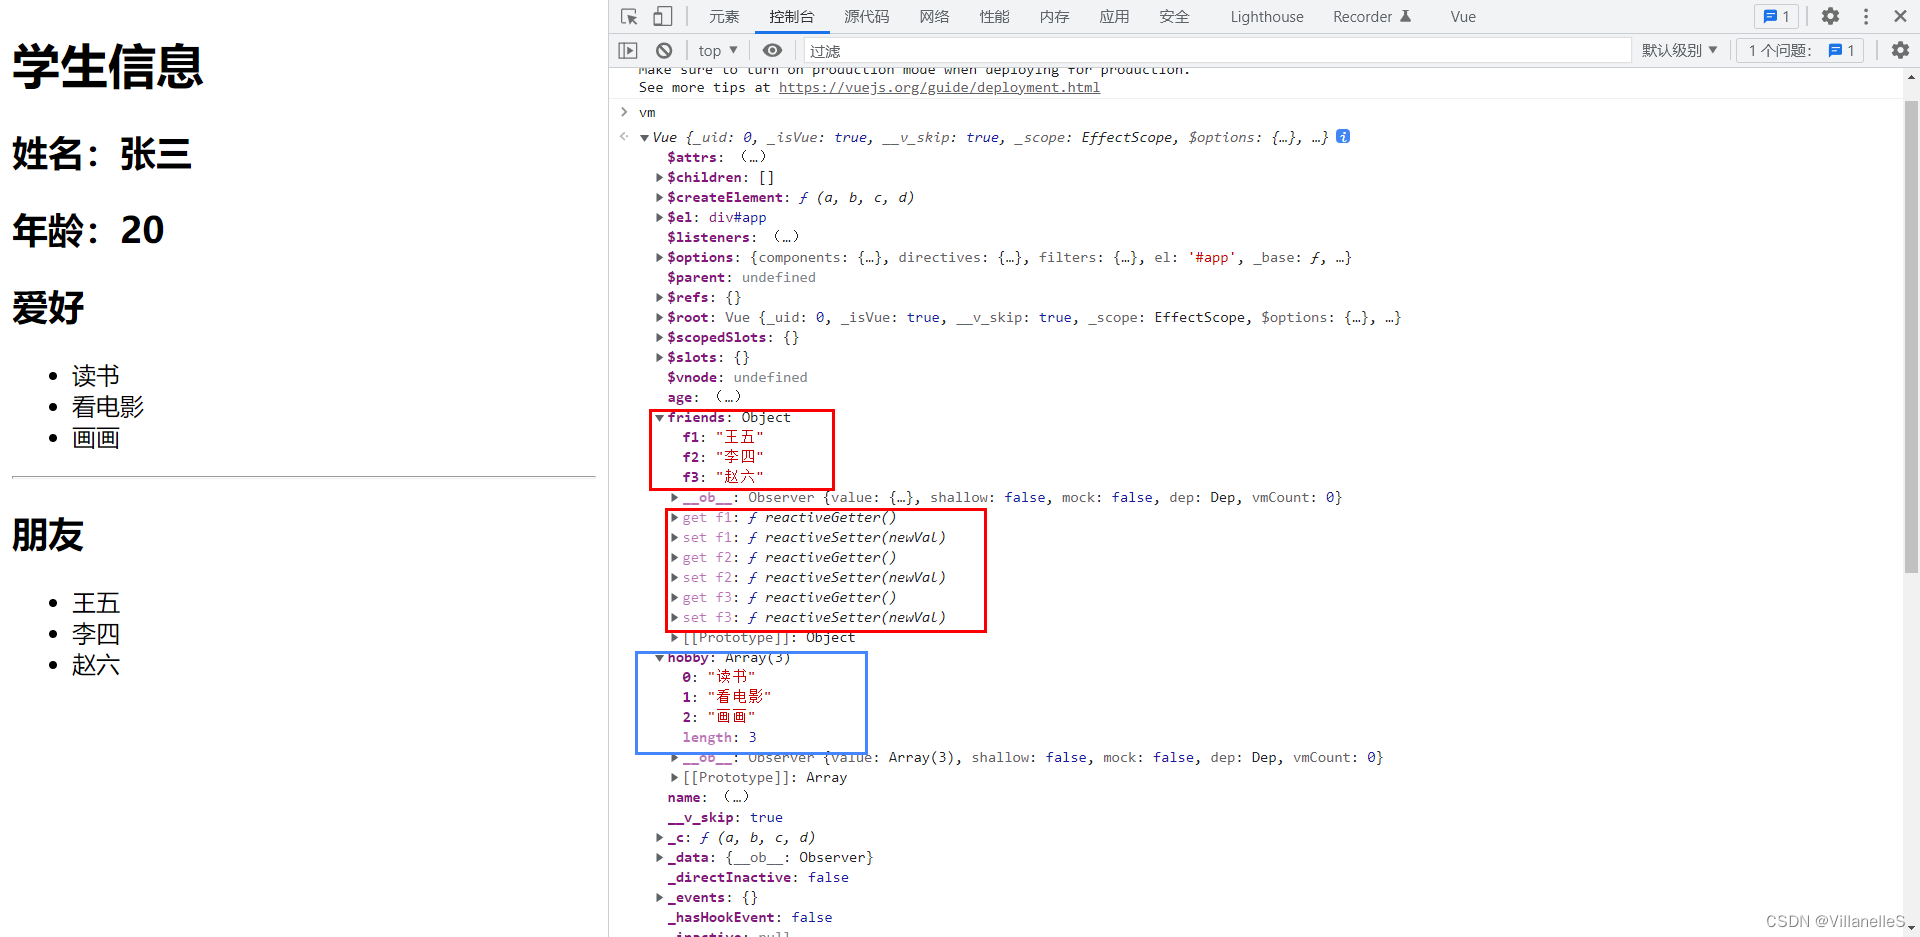
Task: Expand get f2 reactiveGetter
Action: (x=675, y=558)
